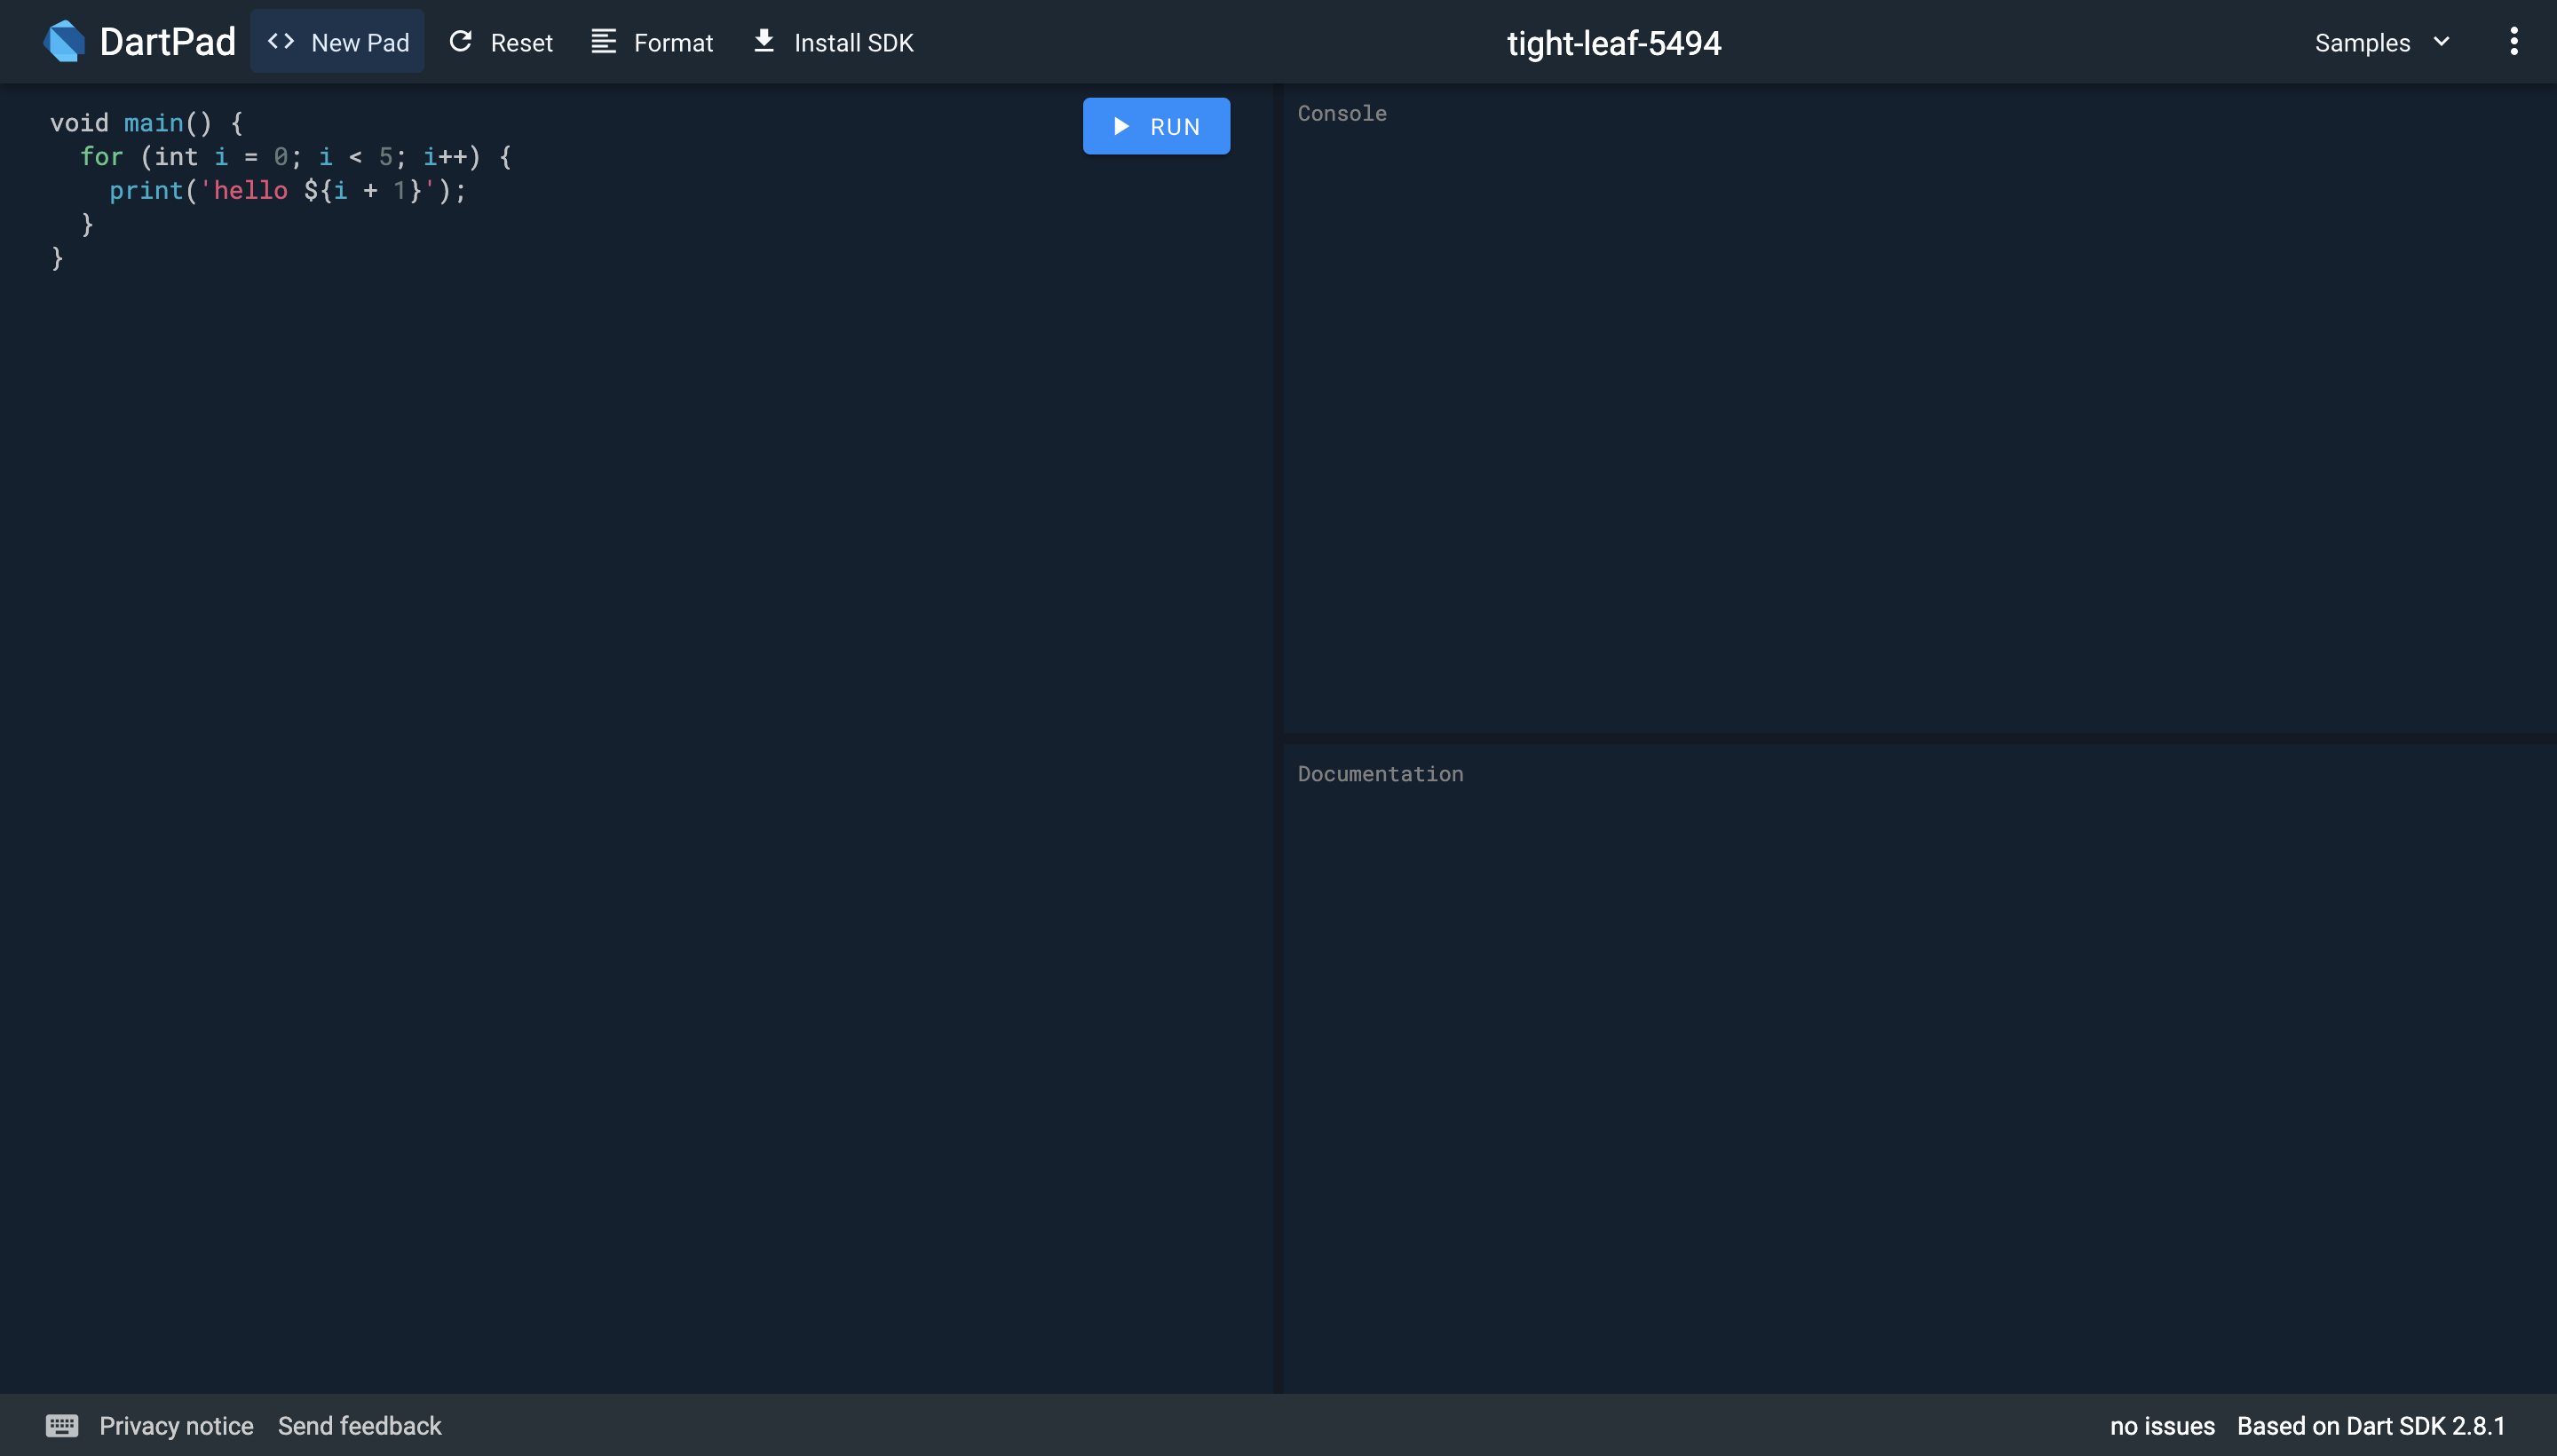Click the Format toolbar label
This screenshot has height=1456, width=2557.
[673, 43]
